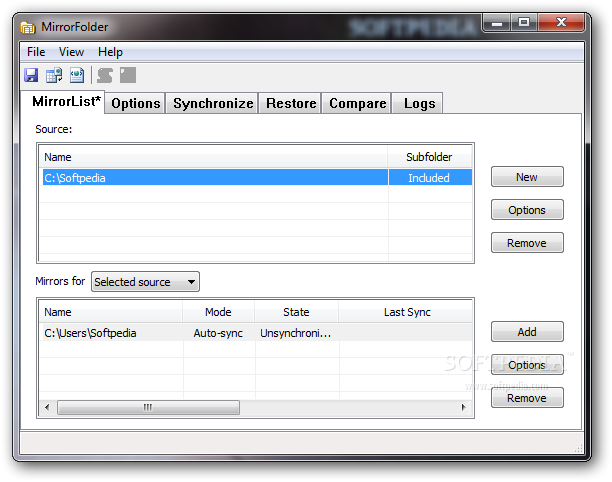Image resolution: width=612 pixels, height=482 pixels.
Task: Open the View menu
Action: click(71, 52)
